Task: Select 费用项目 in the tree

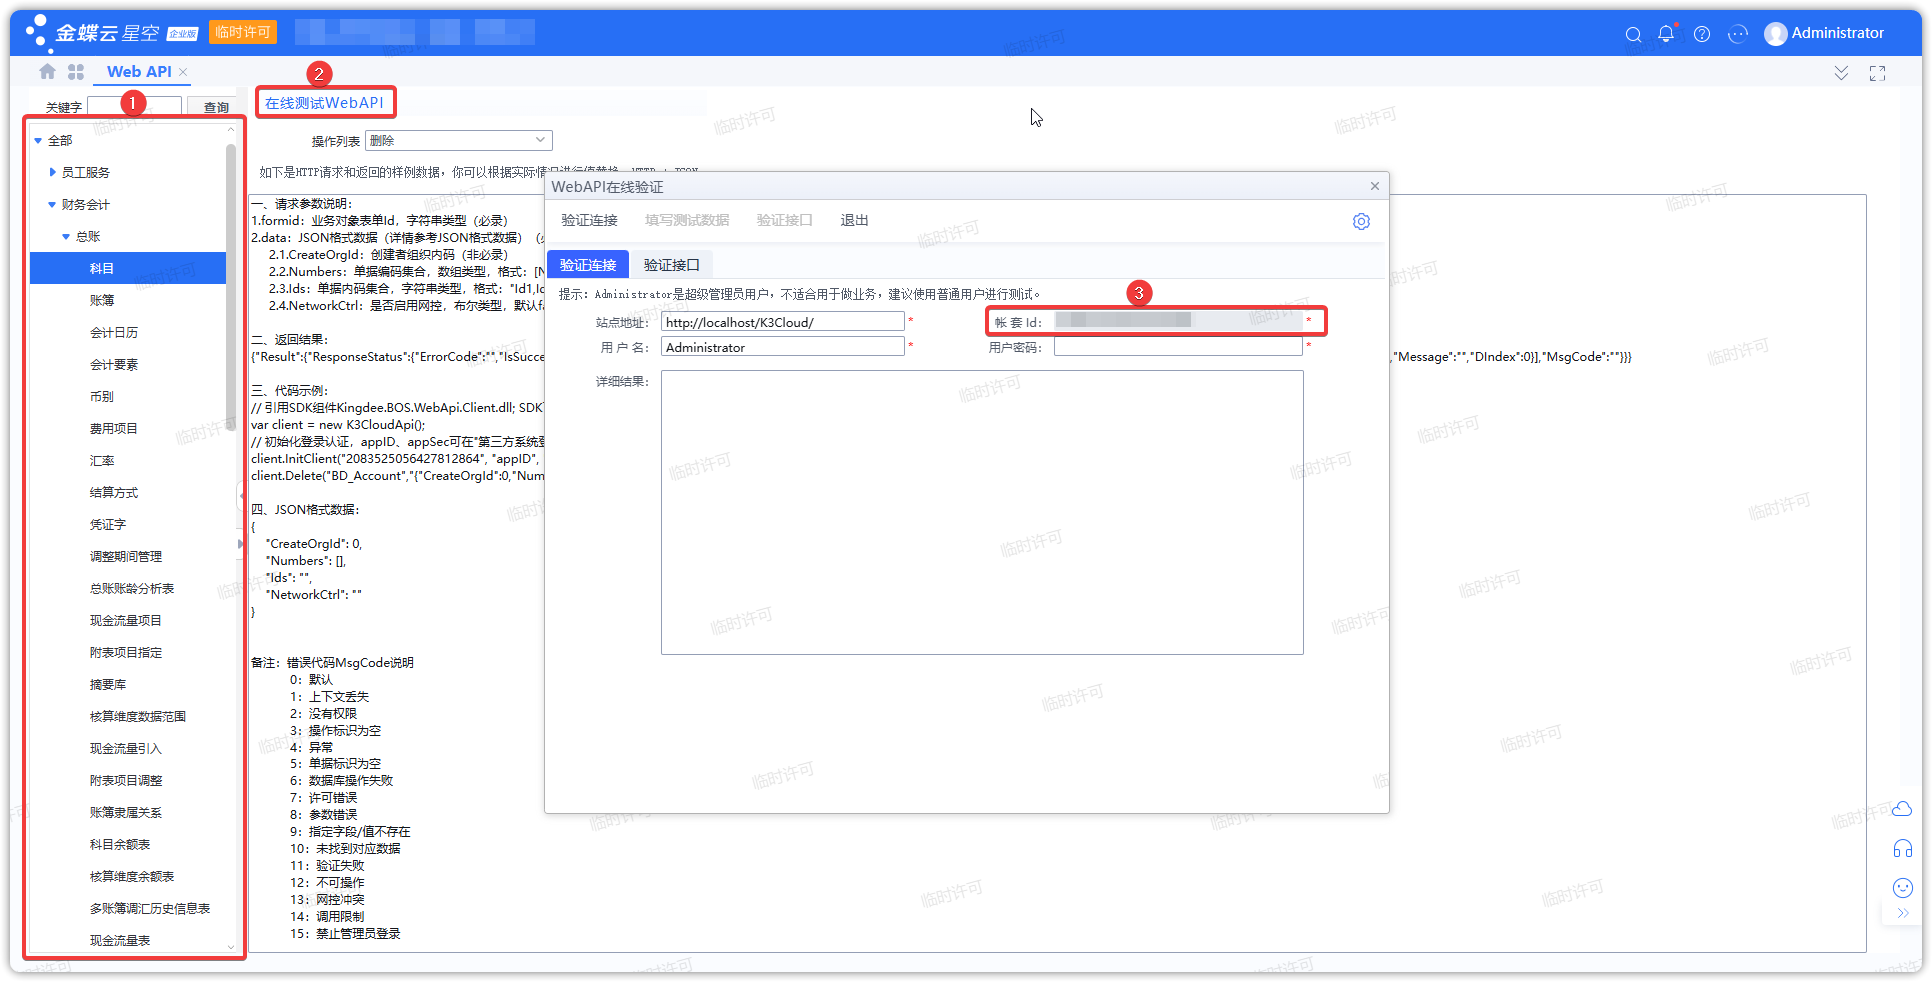Action: 114,429
